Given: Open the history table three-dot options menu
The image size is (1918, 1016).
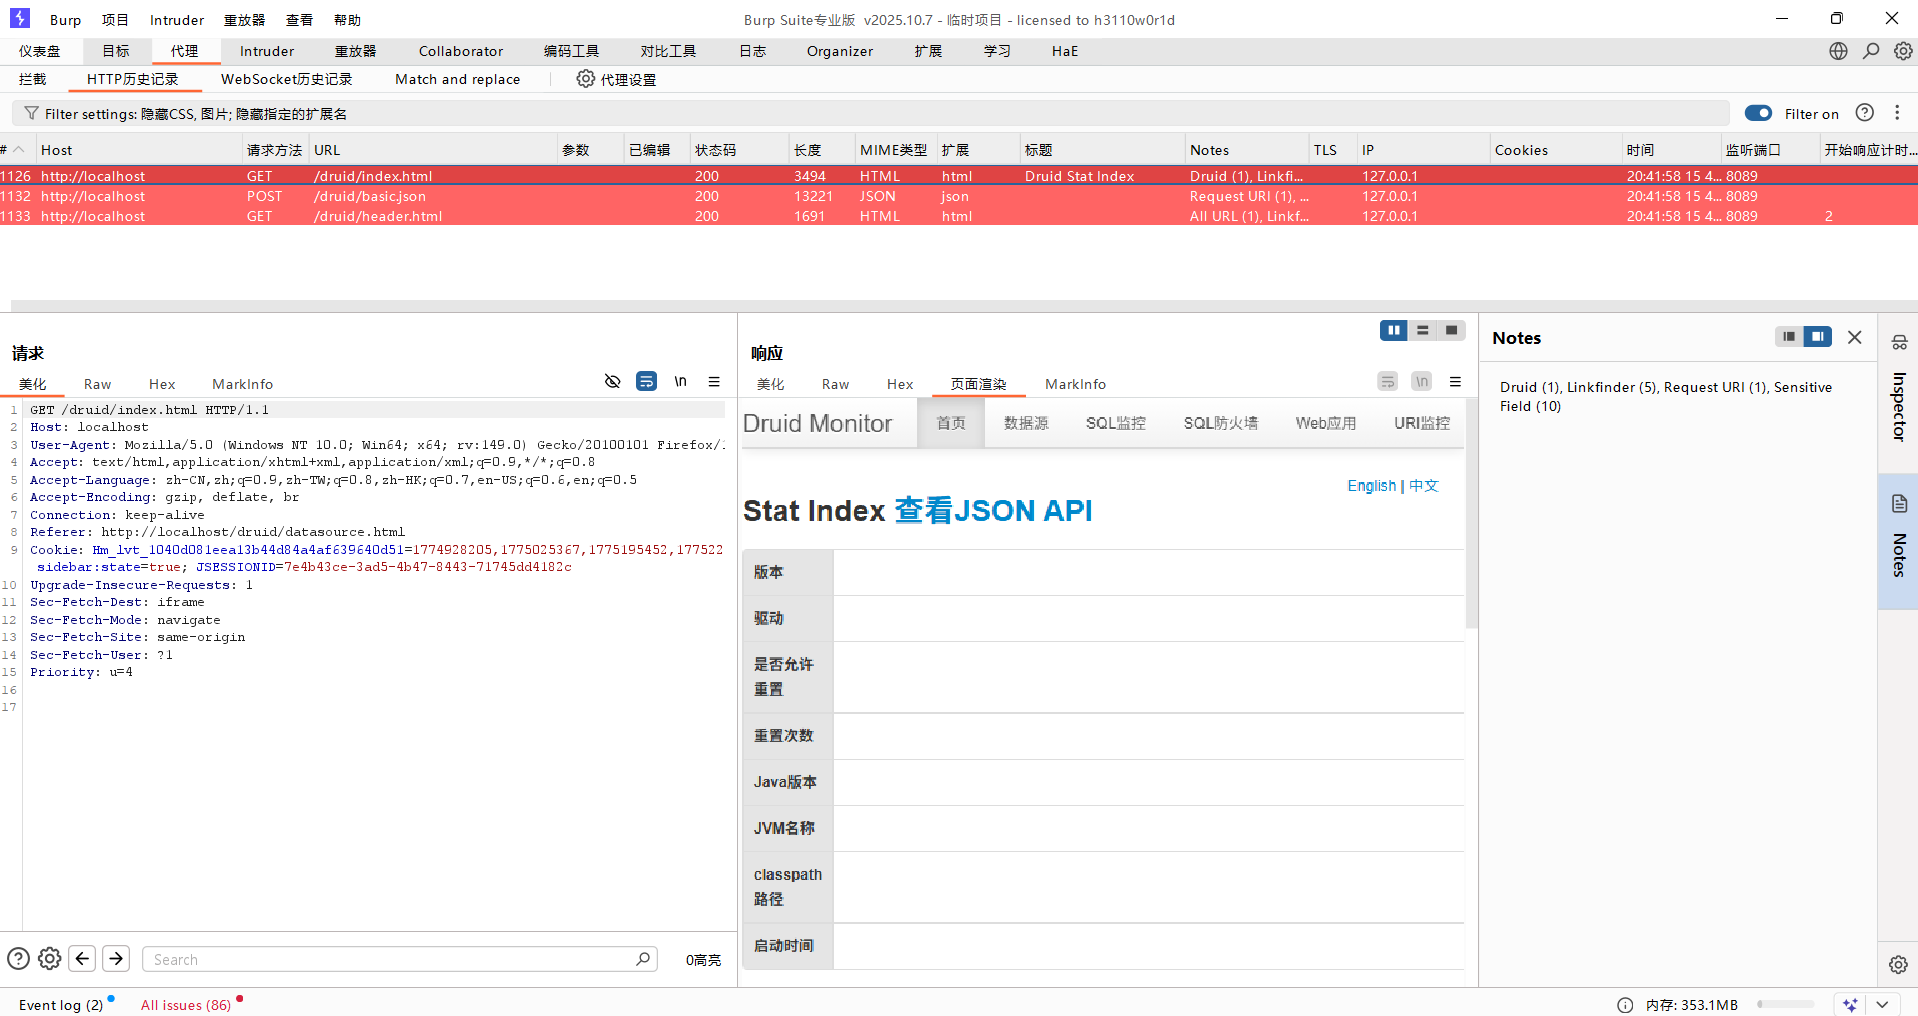Looking at the screenshot, I should pyautogui.click(x=1897, y=113).
